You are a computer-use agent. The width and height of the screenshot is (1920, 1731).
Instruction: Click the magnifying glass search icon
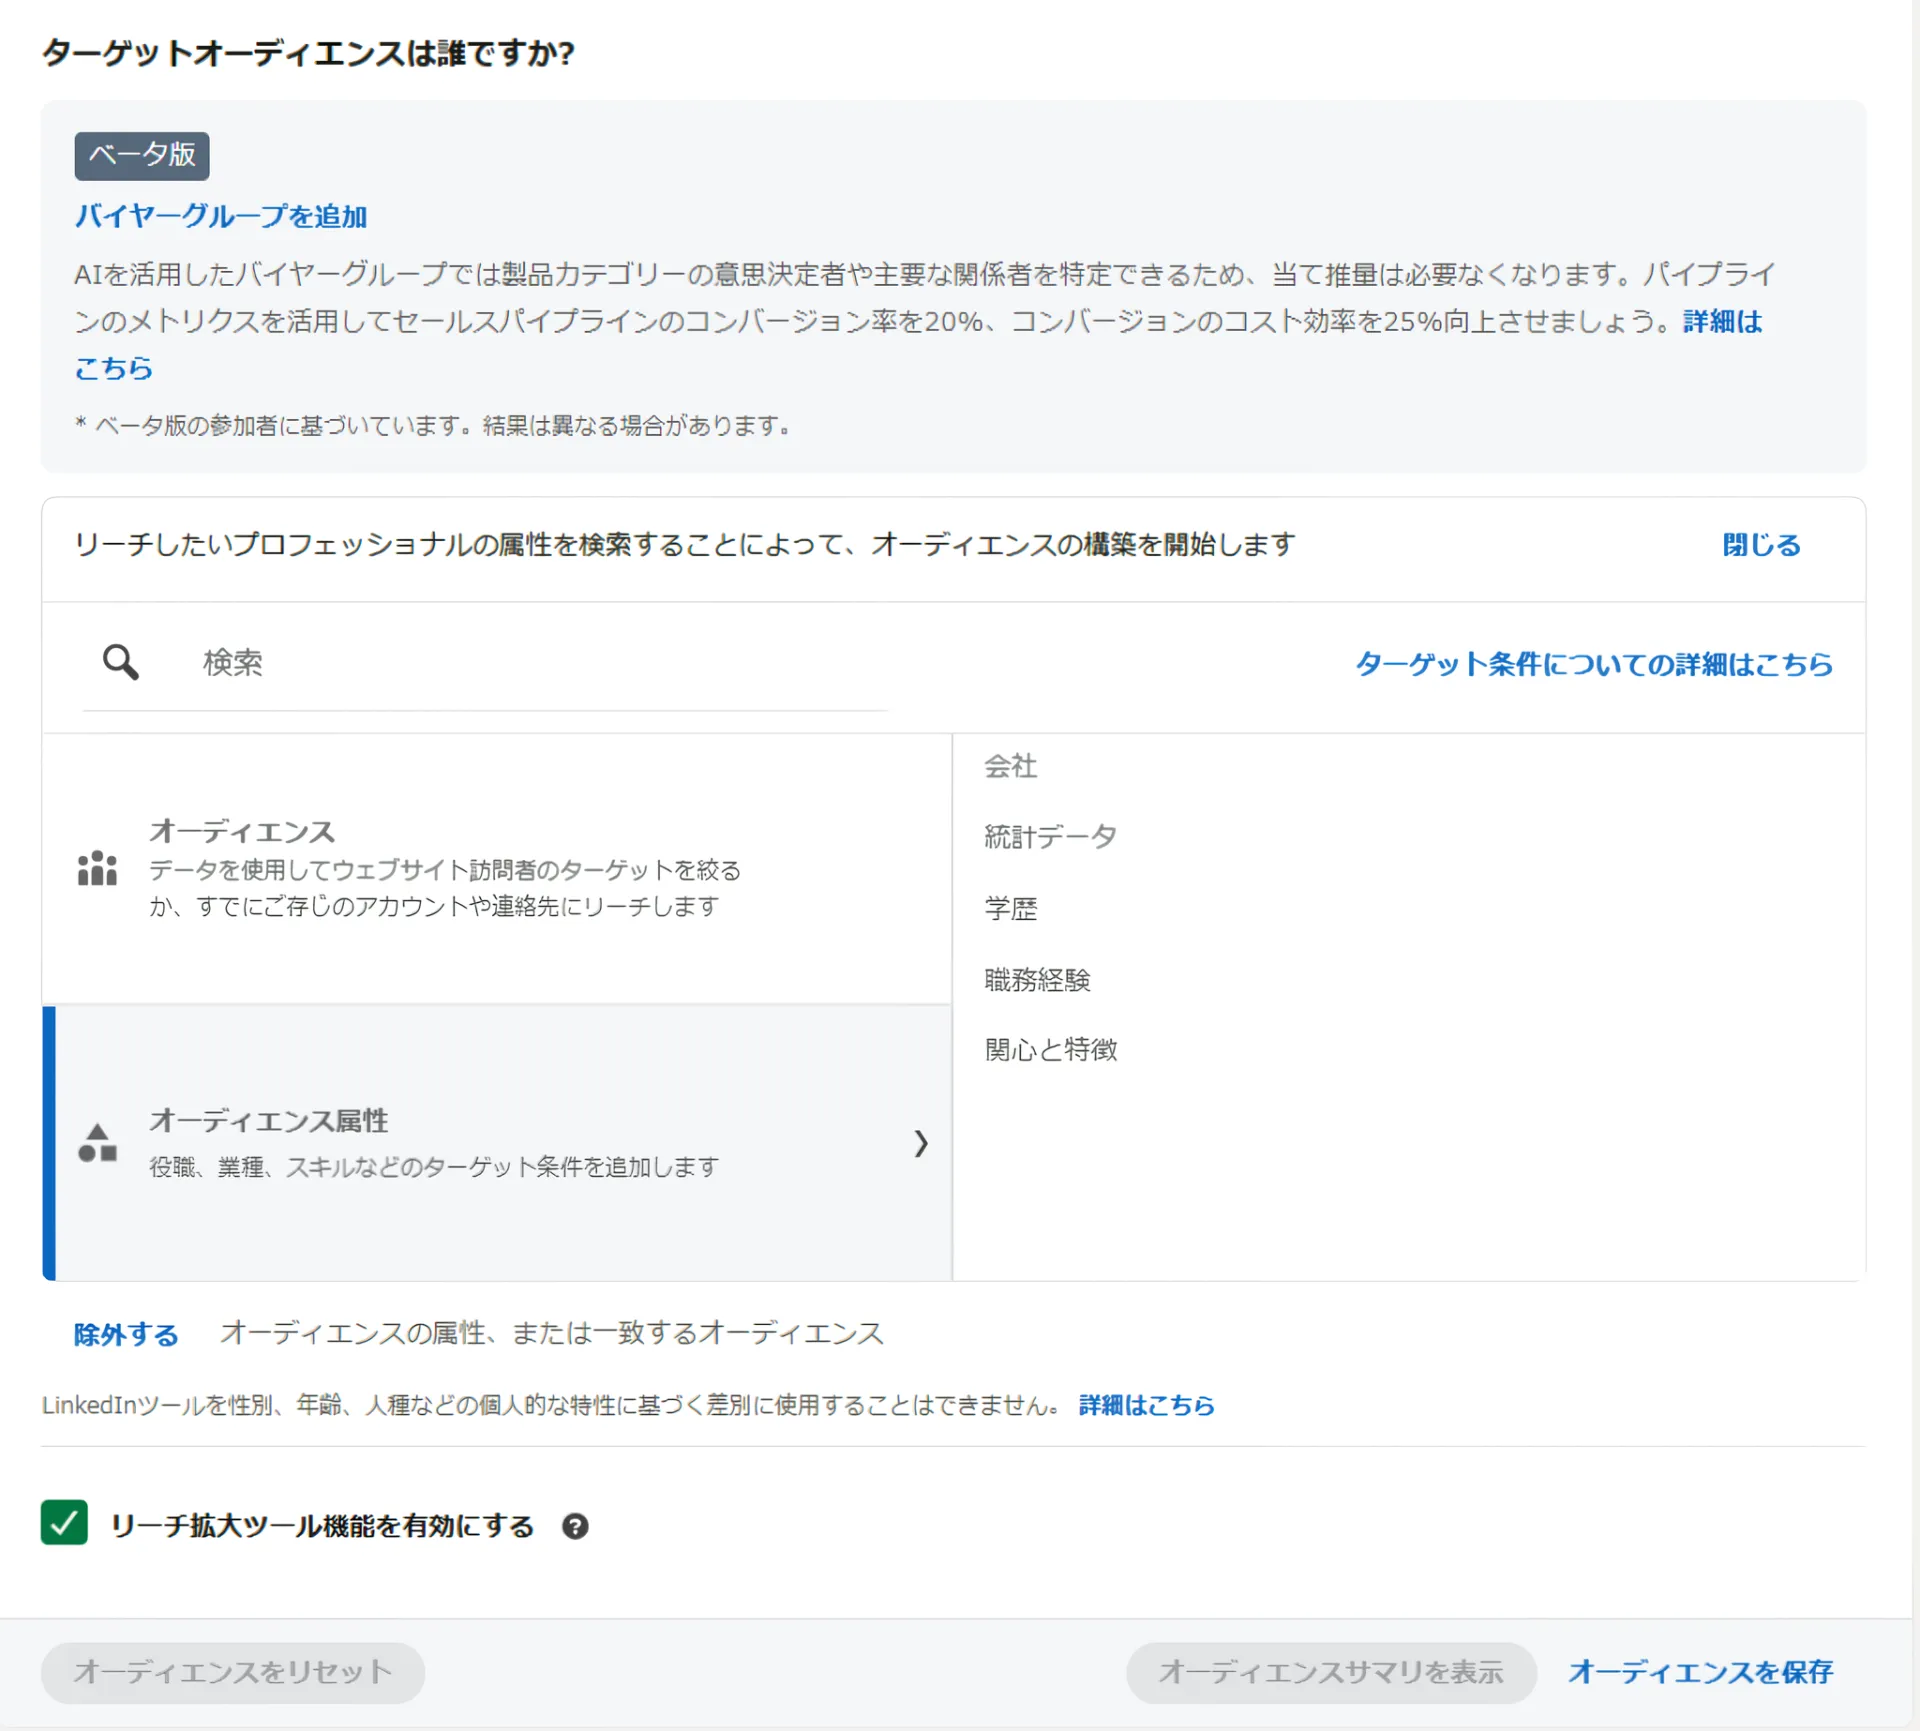click(121, 662)
